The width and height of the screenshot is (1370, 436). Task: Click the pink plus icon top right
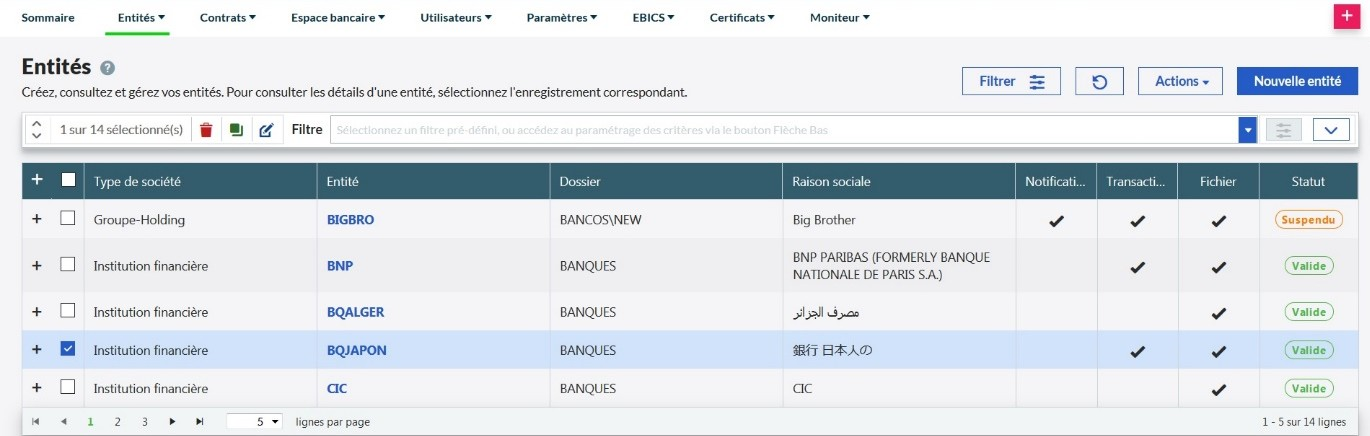[x=1346, y=17]
